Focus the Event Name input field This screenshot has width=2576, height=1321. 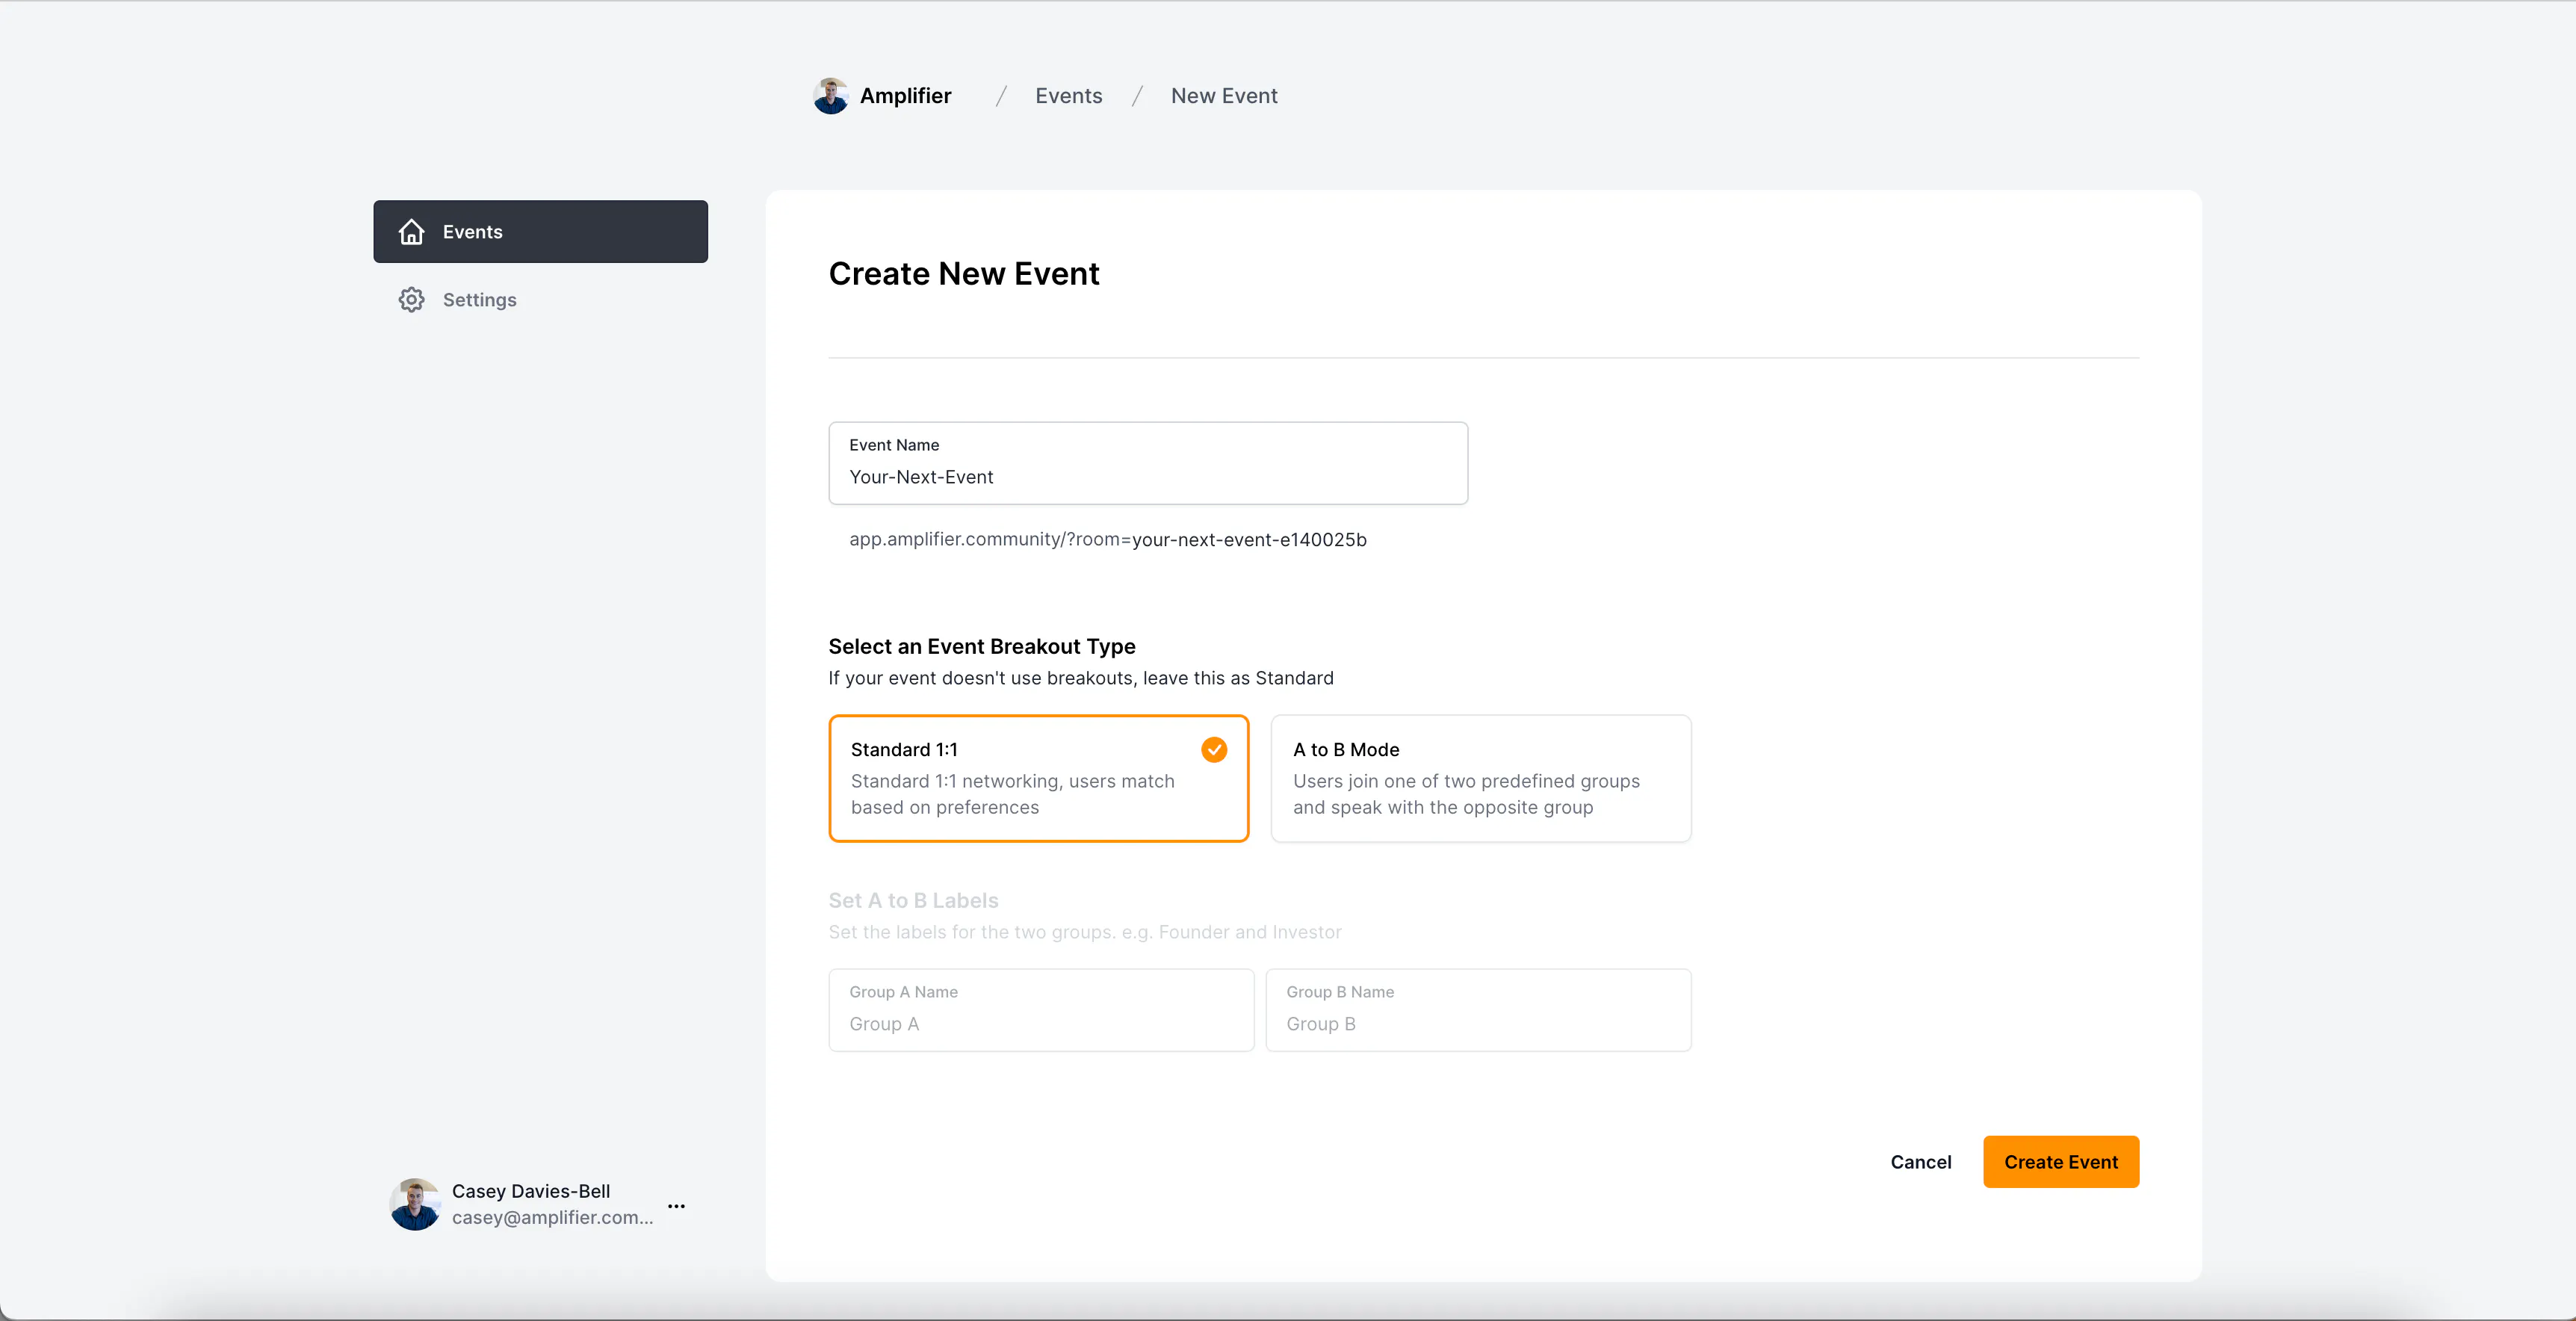(x=1148, y=463)
